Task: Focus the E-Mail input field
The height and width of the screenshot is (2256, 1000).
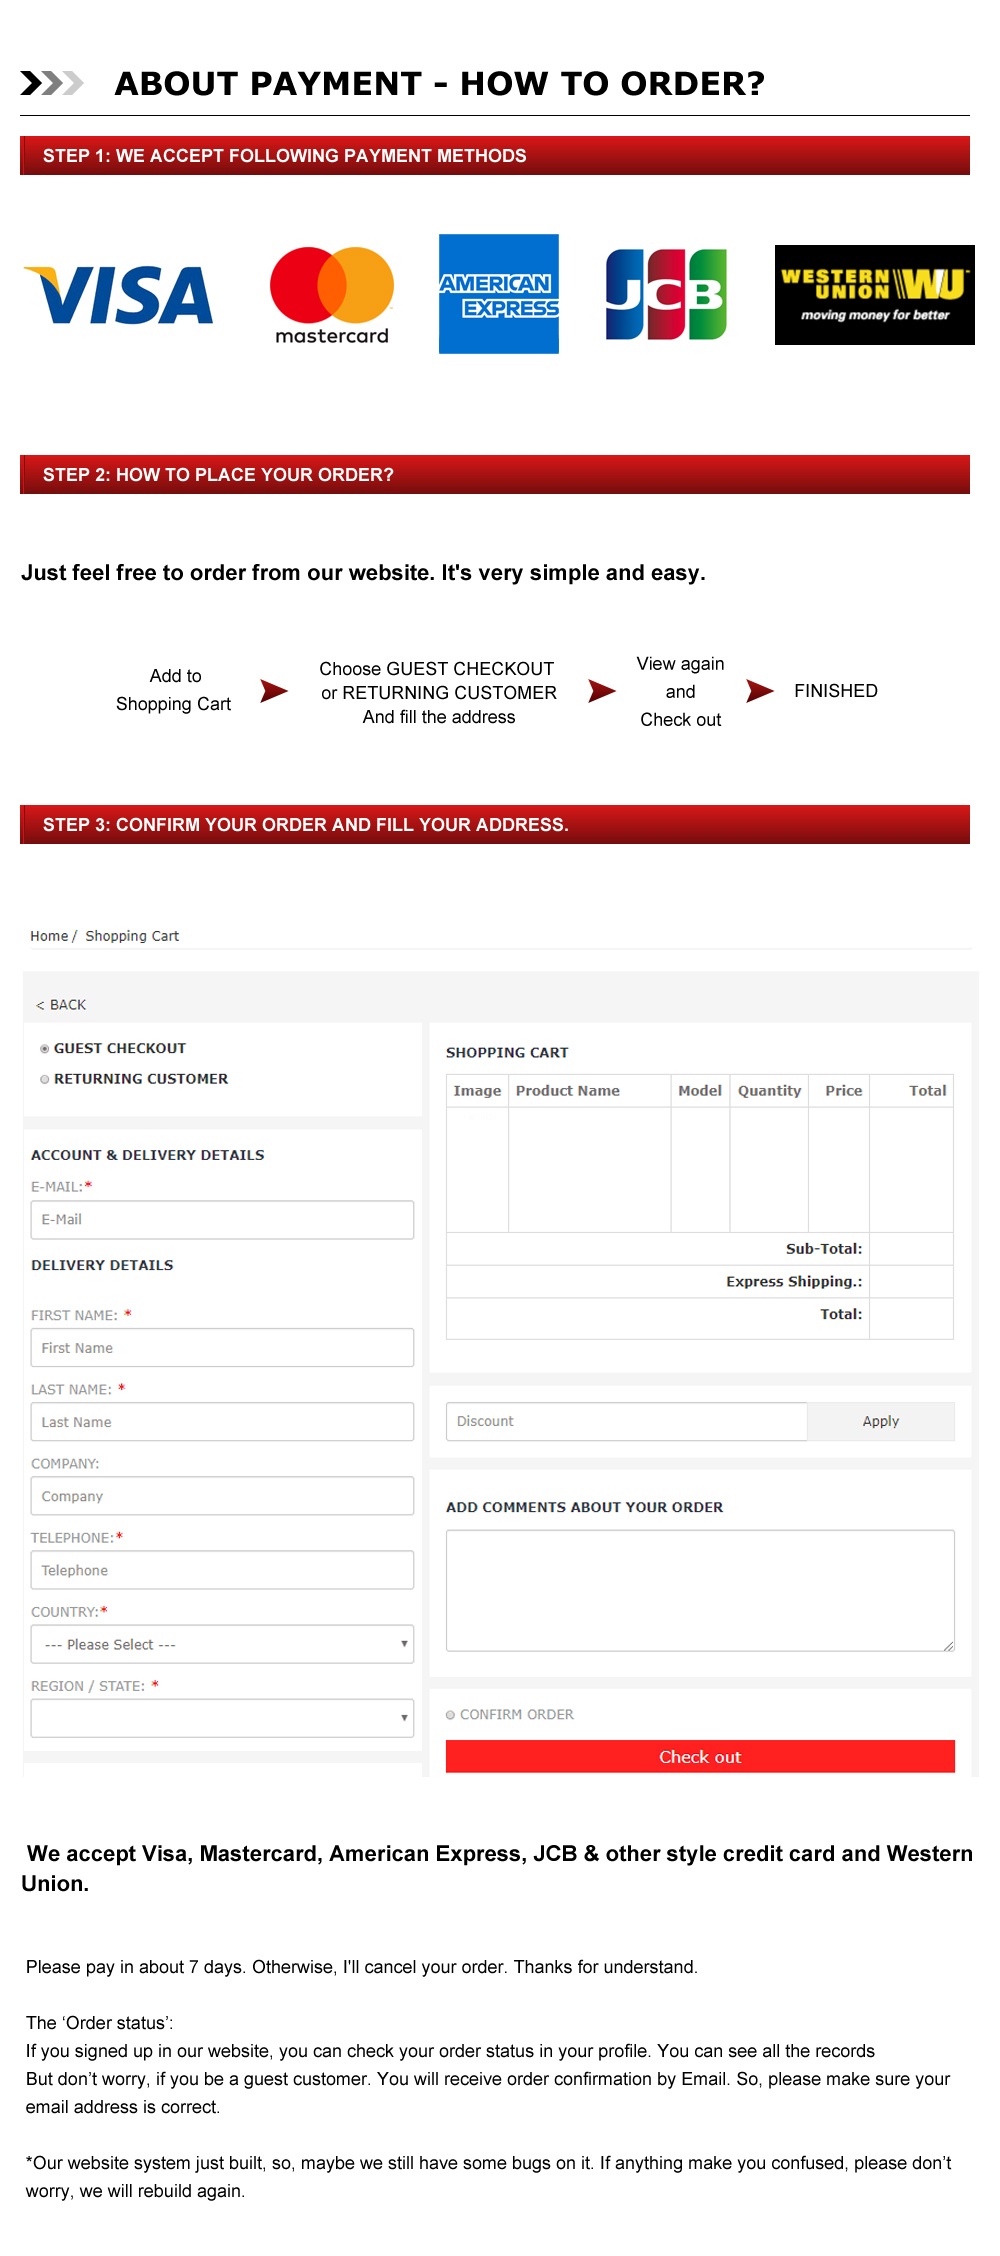Action: point(222,1220)
